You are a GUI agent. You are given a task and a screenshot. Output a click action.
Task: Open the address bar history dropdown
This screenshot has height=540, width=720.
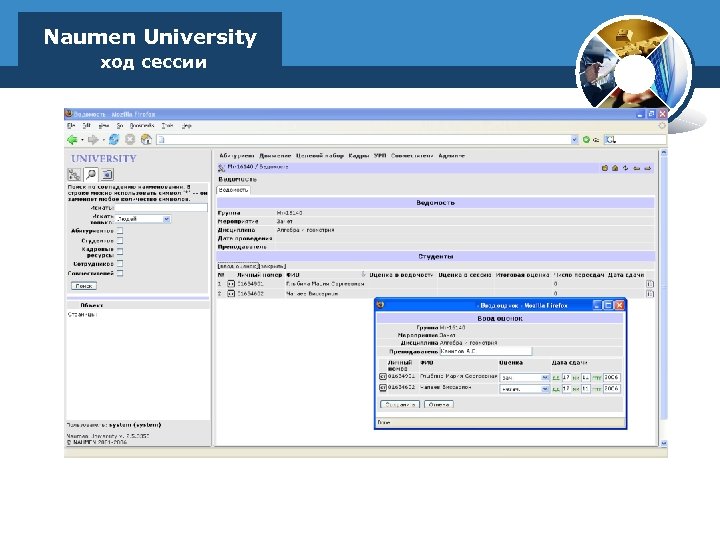574,140
